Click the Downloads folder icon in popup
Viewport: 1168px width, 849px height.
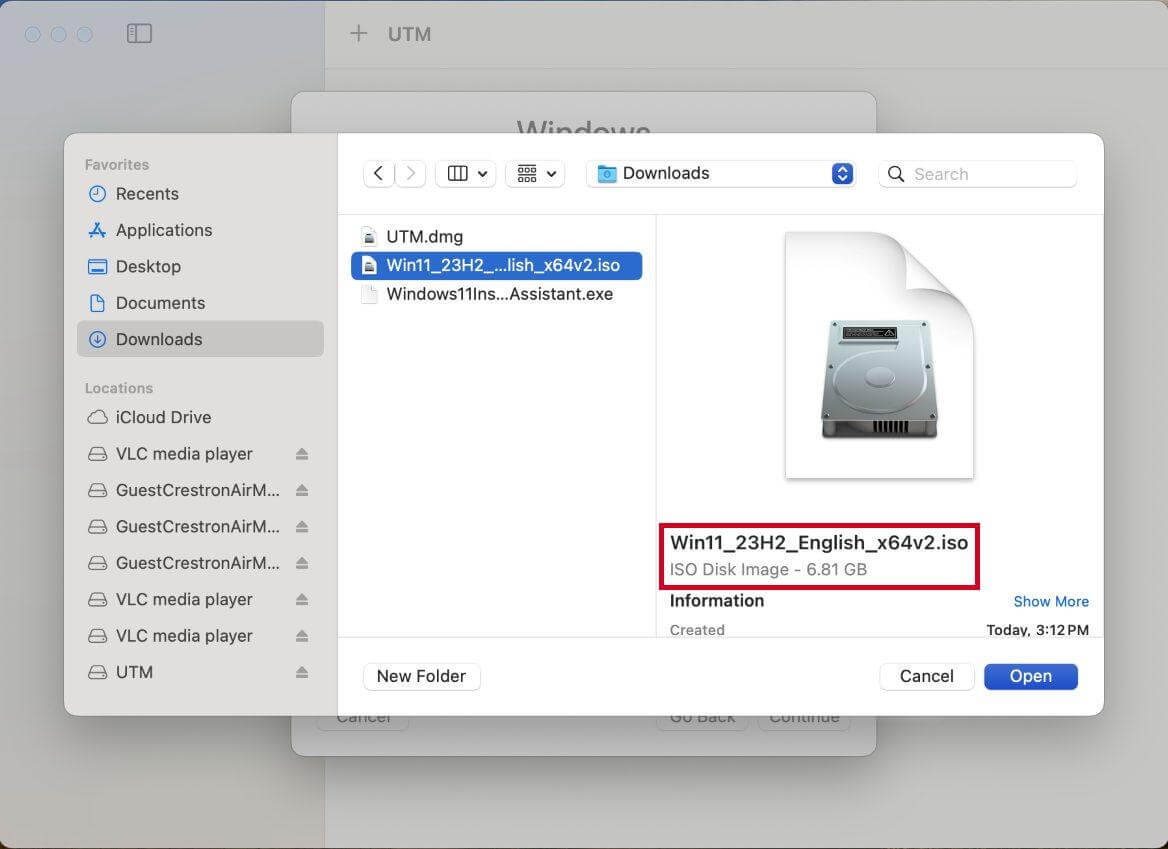(607, 174)
